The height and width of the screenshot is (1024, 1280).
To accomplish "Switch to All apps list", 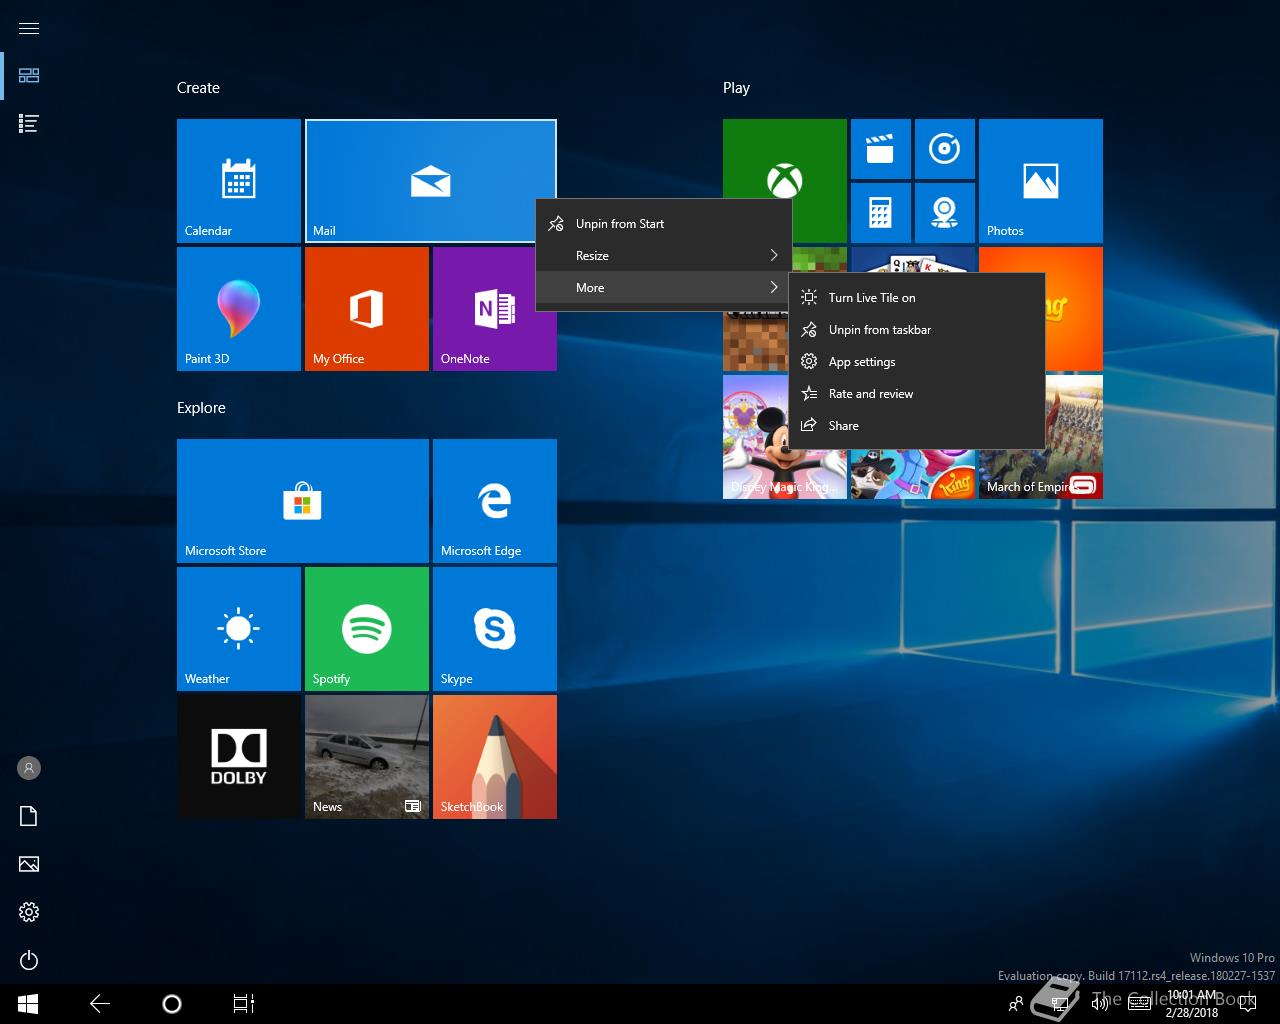I will tap(29, 124).
